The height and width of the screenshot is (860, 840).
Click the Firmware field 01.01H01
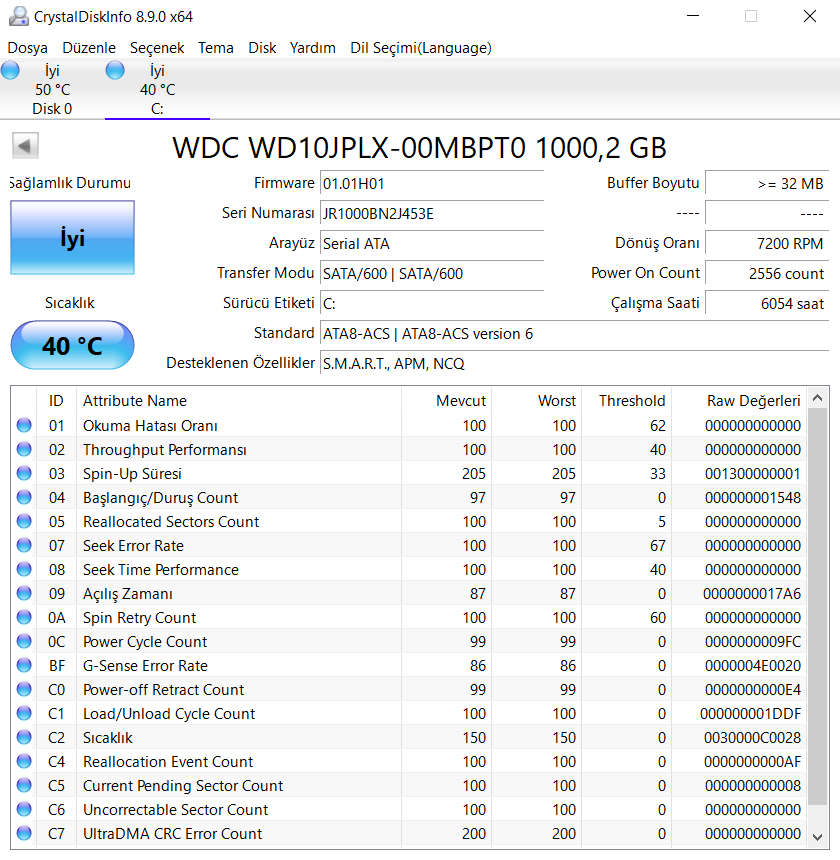click(432, 184)
